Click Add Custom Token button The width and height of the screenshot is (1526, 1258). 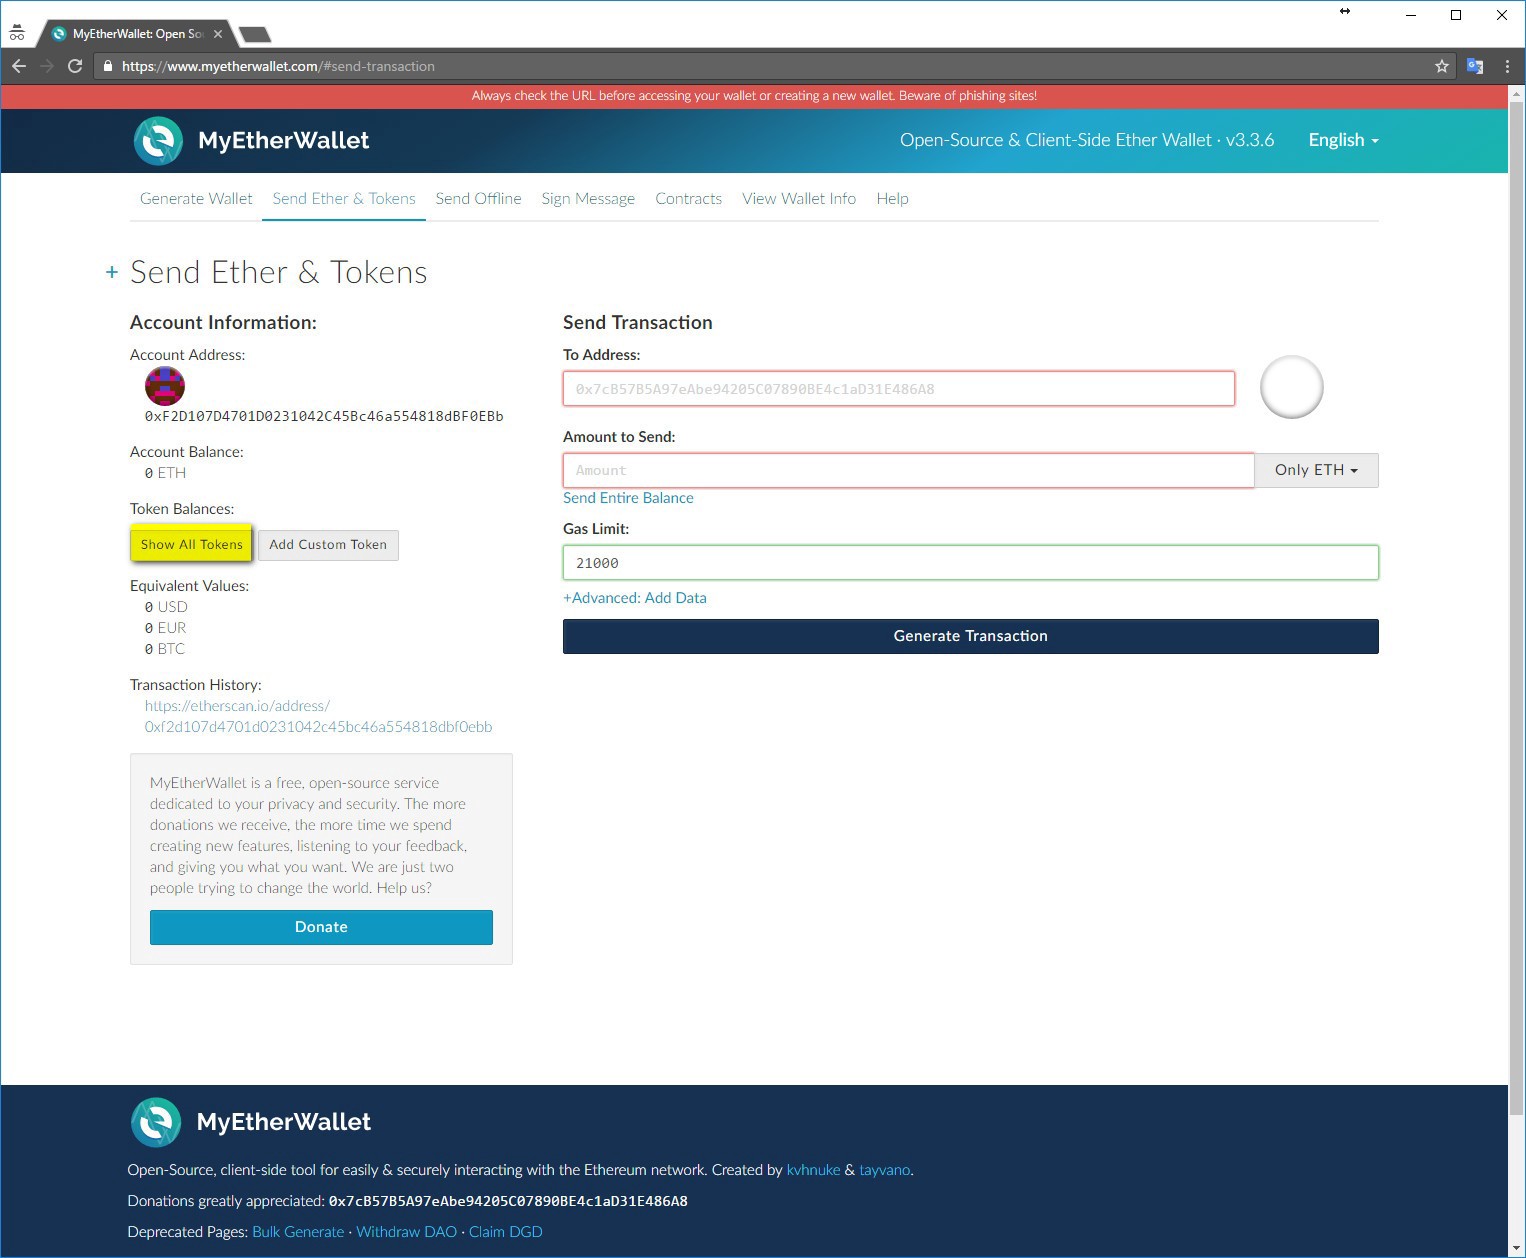click(x=328, y=545)
